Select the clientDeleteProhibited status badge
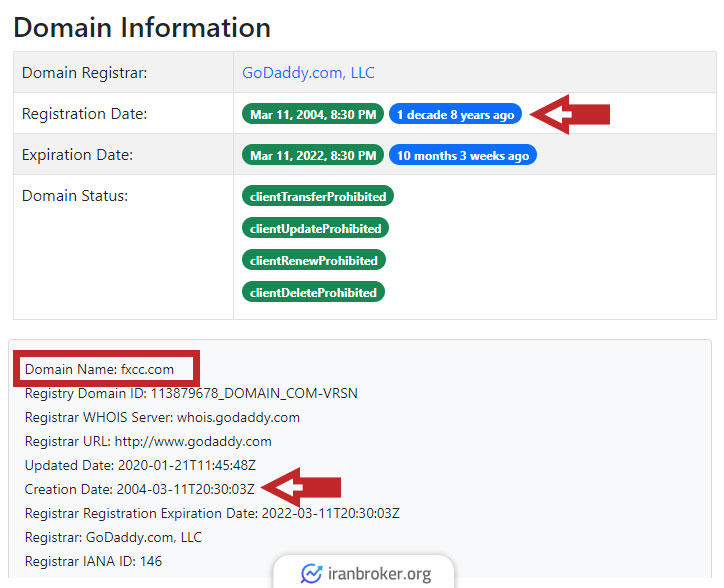724x588 pixels. [313, 293]
